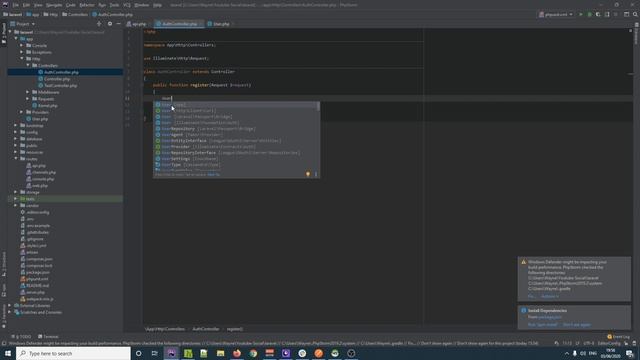Screen dimensions: 640x360
Task: Toggle the Terminal tool window button
Action: click(x=48, y=337)
